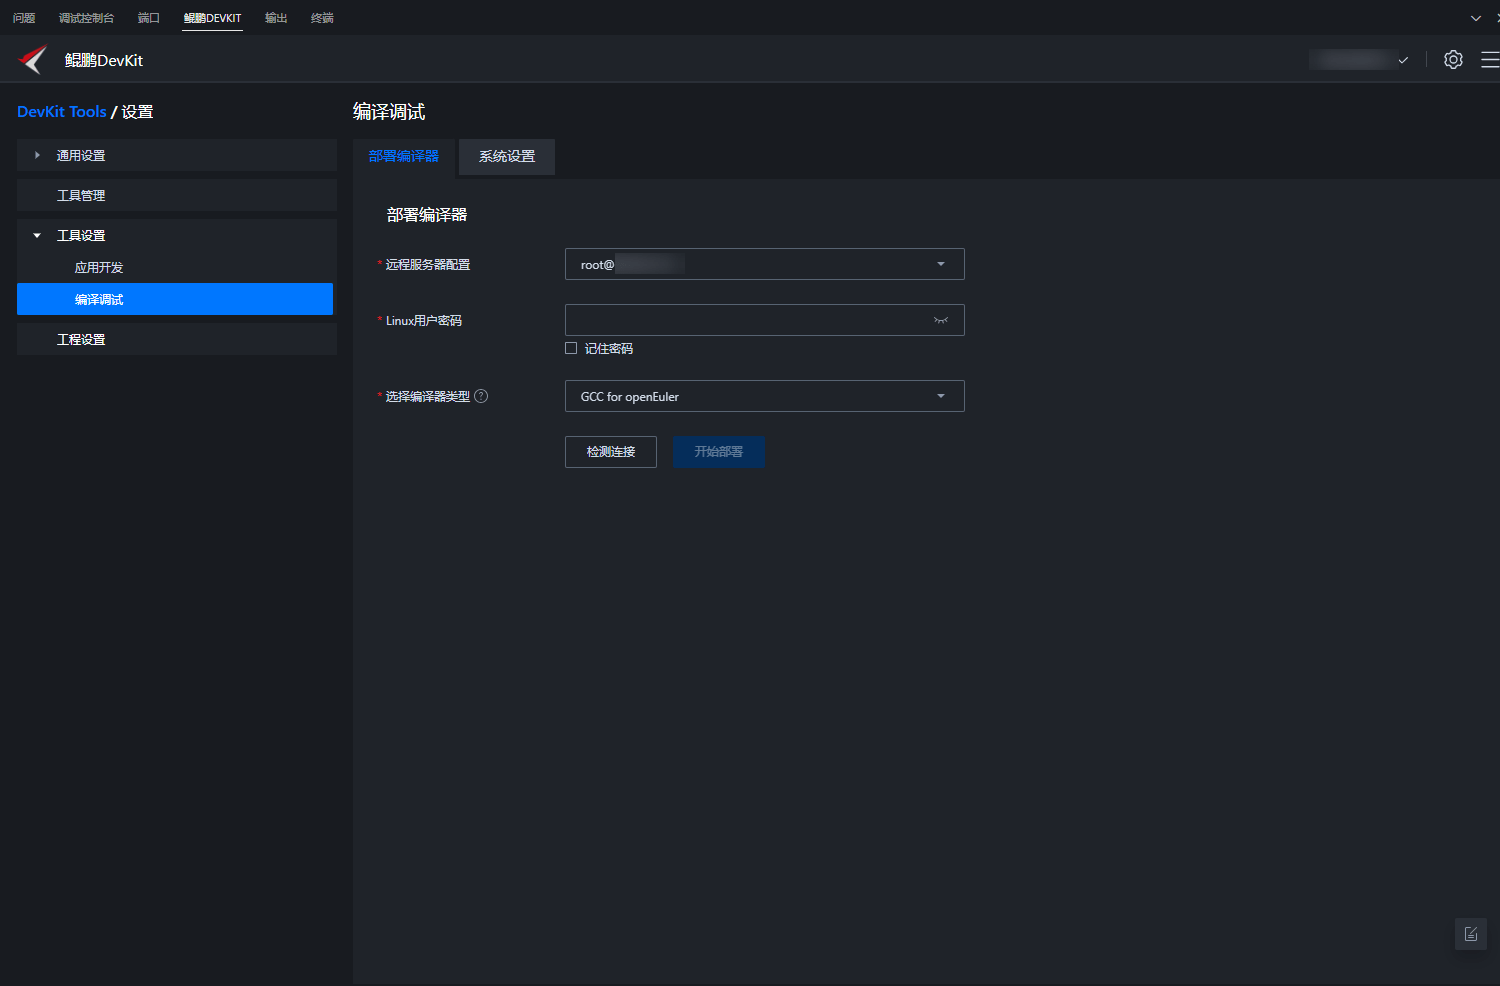Switch to the 输出 panel tab
The height and width of the screenshot is (986, 1500).
[276, 18]
